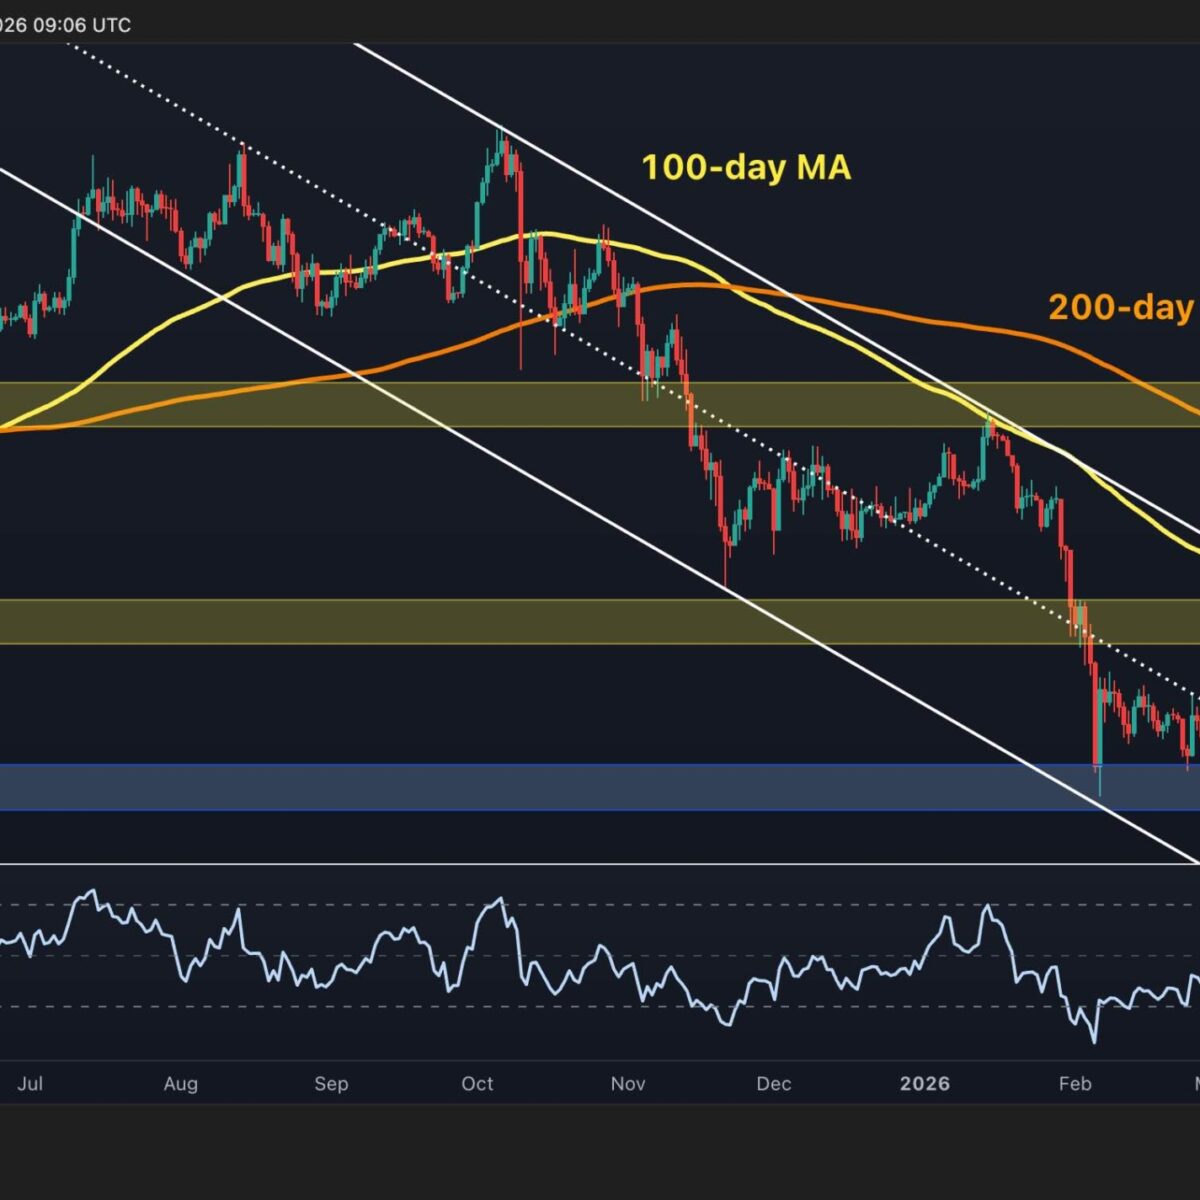Viewport: 1200px width, 1200px height.
Task: Select the Jul label on time axis
Action: (30, 1083)
